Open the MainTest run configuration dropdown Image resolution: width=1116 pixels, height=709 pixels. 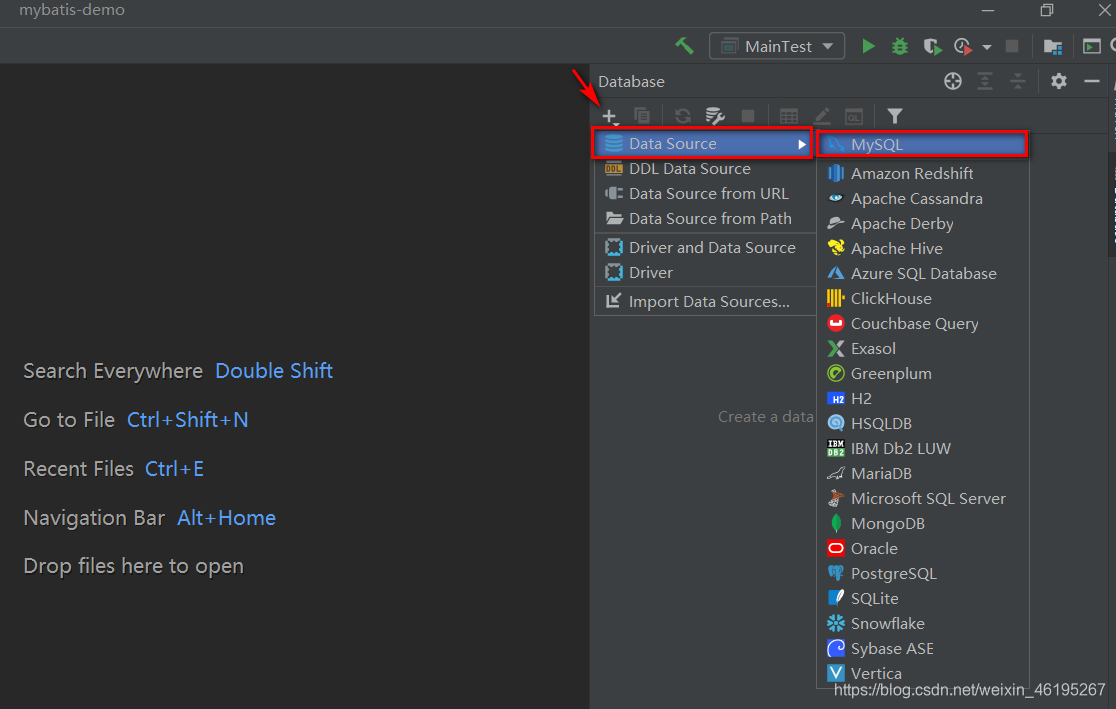point(777,45)
